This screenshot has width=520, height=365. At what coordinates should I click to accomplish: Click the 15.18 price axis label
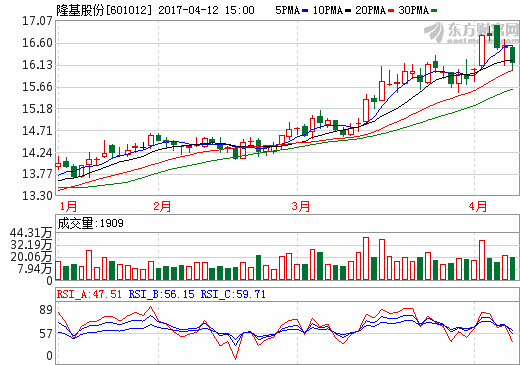coord(37,109)
